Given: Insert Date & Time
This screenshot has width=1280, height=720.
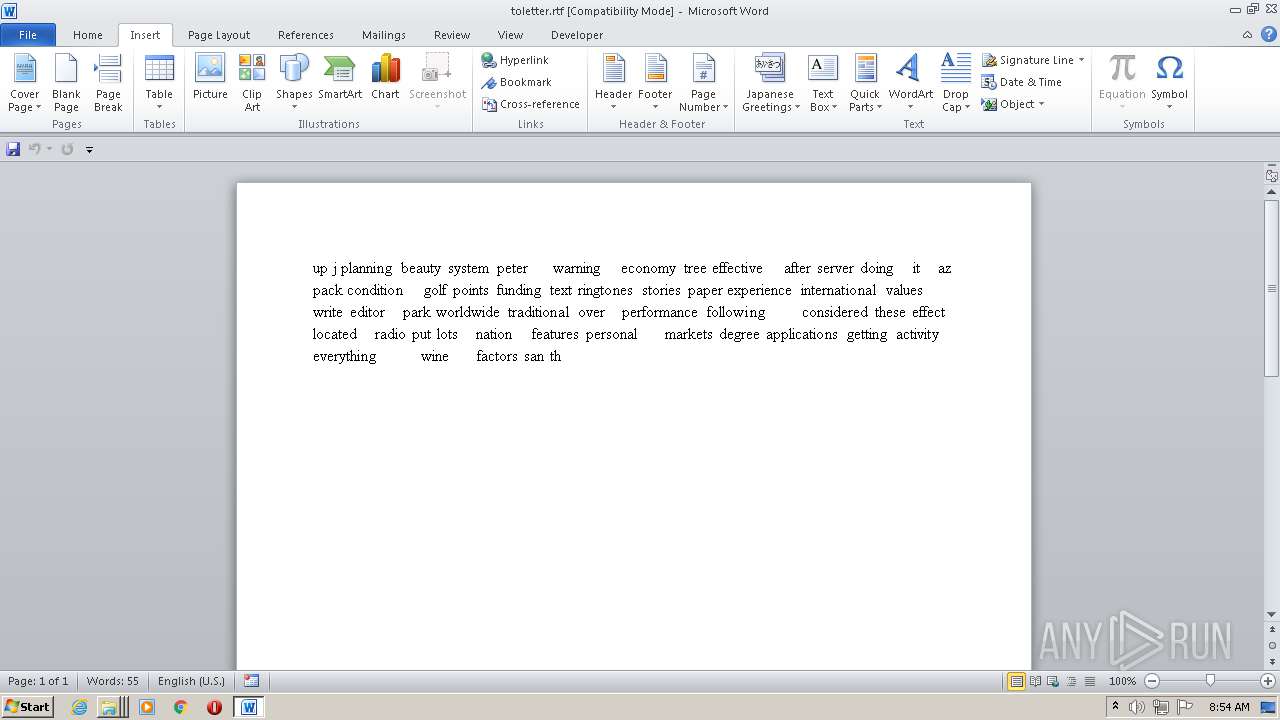Looking at the screenshot, I should tap(1021, 82).
